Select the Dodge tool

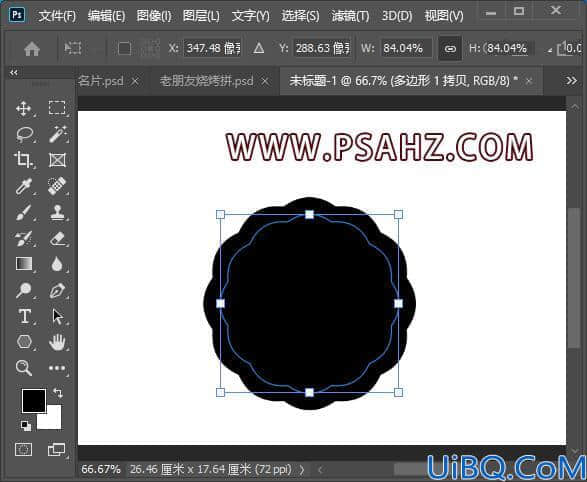point(24,290)
